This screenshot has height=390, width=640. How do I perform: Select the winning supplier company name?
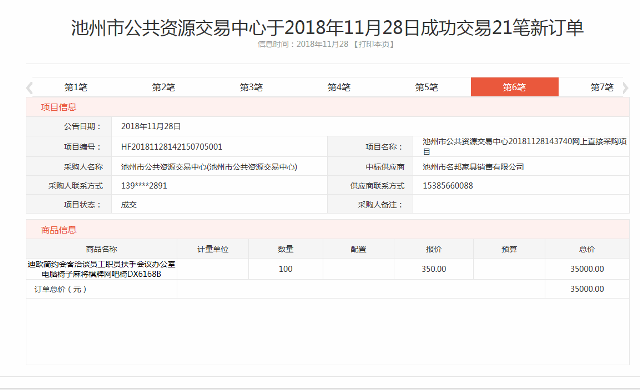[x=473, y=166]
